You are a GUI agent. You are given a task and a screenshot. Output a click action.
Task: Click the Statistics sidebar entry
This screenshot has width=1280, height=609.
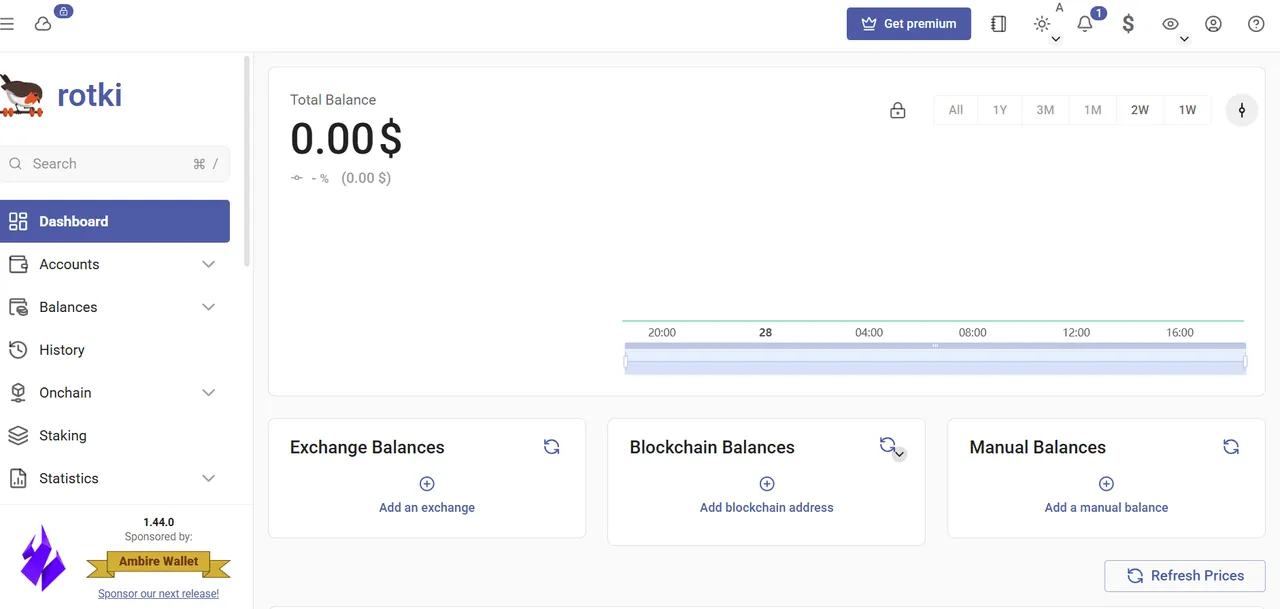tap(115, 479)
